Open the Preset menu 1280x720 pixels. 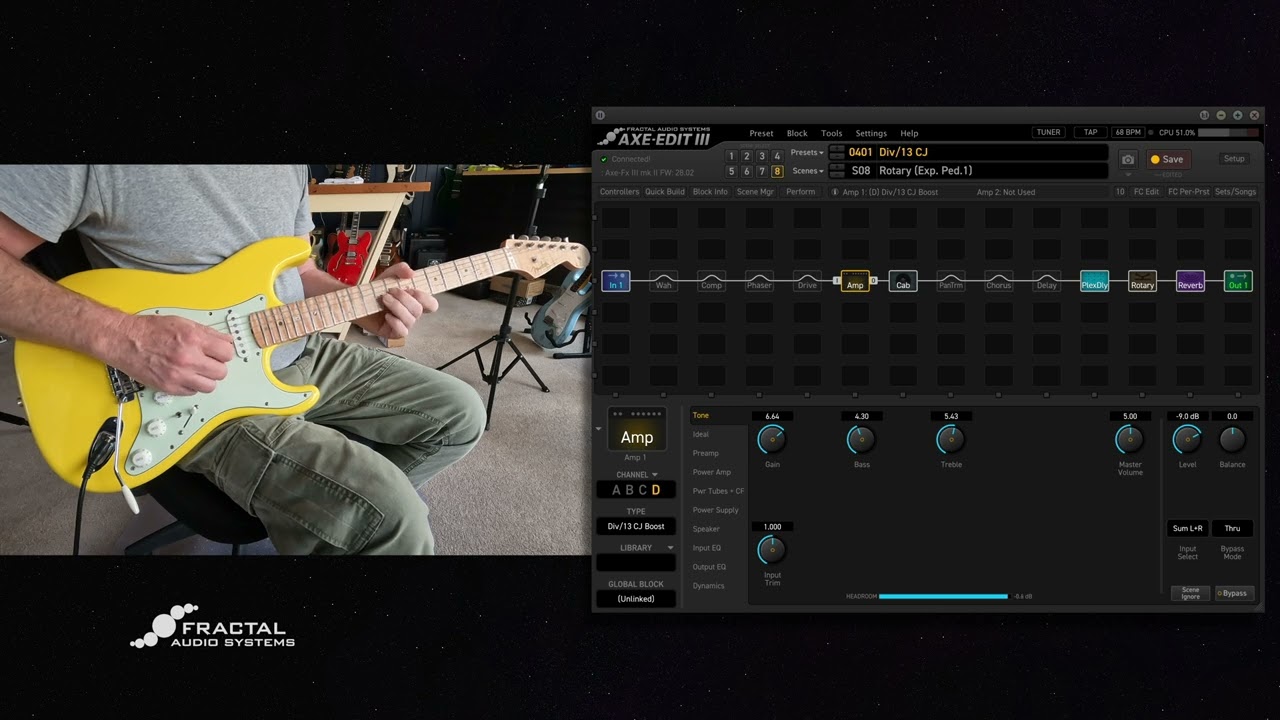(761, 133)
